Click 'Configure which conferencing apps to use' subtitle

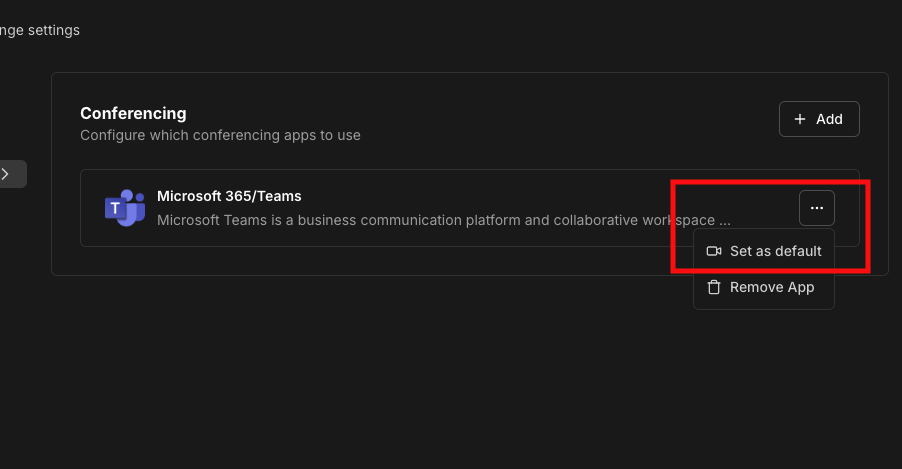[220, 135]
